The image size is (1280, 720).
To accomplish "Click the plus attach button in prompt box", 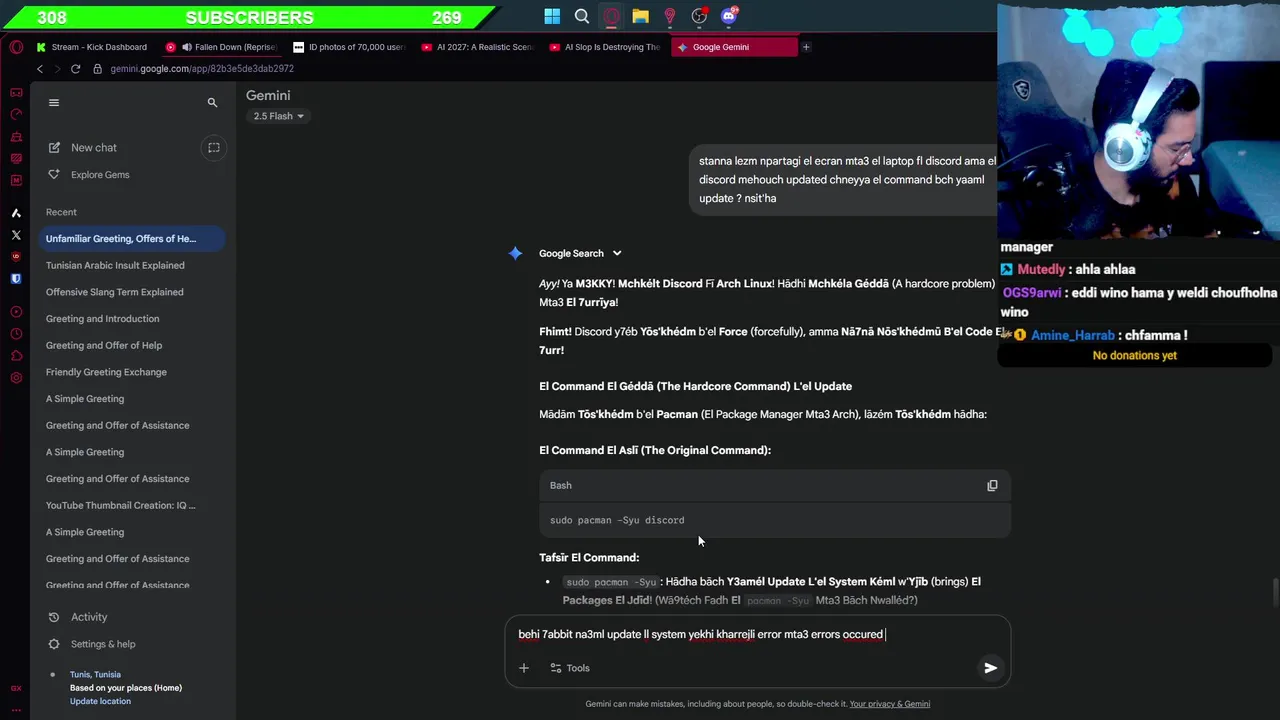I will 523,668.
